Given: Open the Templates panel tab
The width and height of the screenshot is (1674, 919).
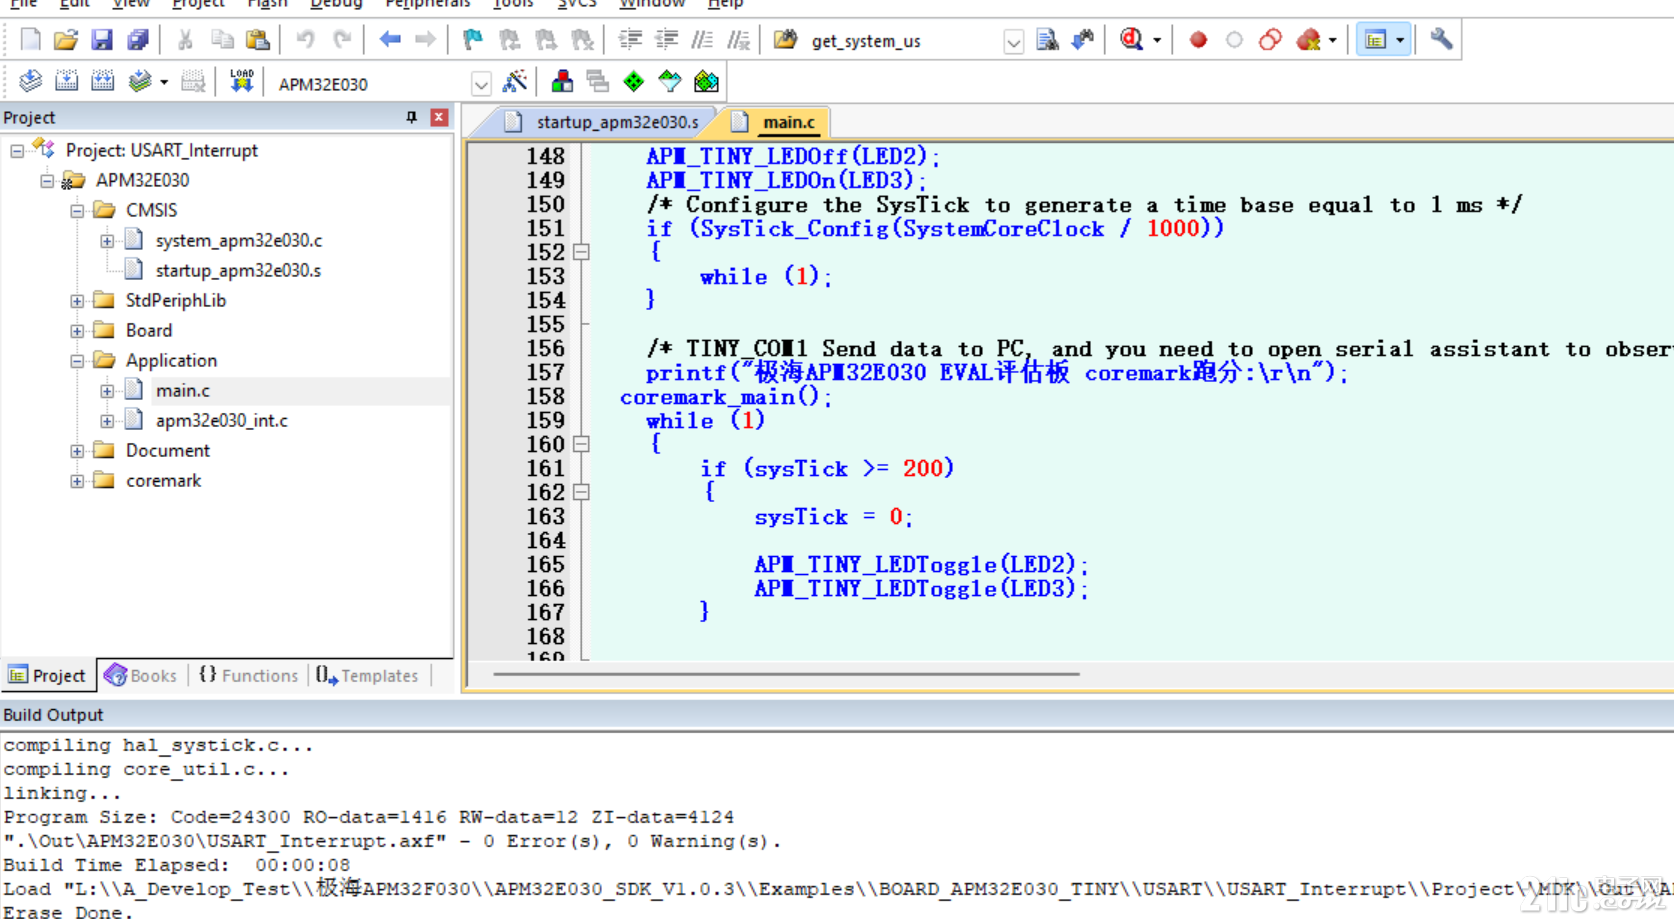Looking at the screenshot, I should tap(368, 675).
